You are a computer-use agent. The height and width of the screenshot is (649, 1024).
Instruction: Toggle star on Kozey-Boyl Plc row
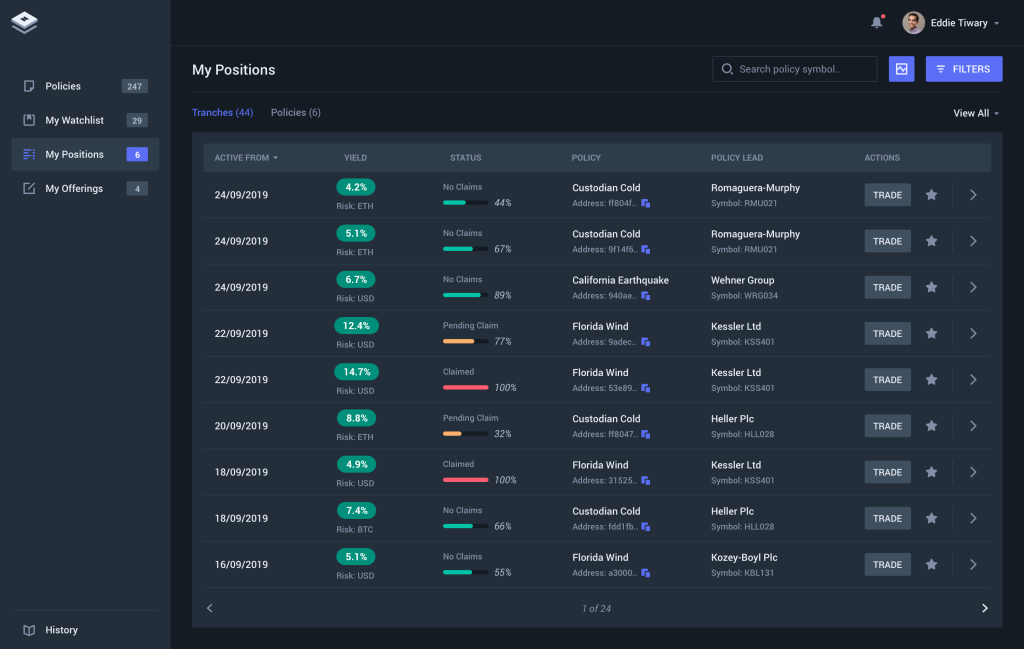click(931, 565)
